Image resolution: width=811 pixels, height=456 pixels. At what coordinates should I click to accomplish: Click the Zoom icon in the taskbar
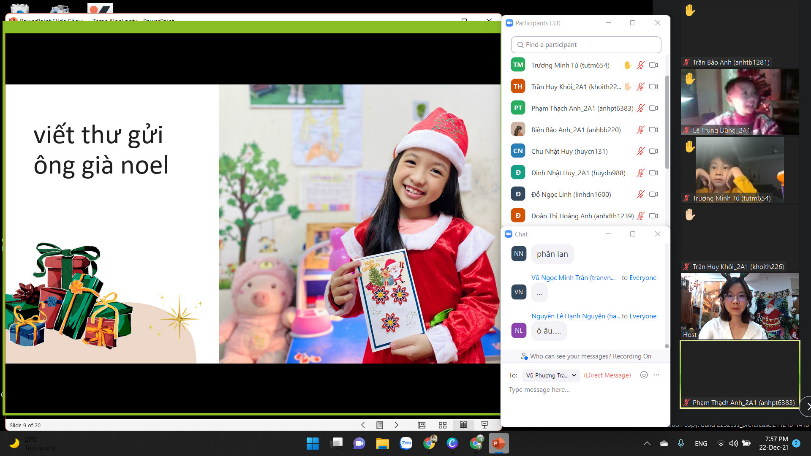point(406,443)
